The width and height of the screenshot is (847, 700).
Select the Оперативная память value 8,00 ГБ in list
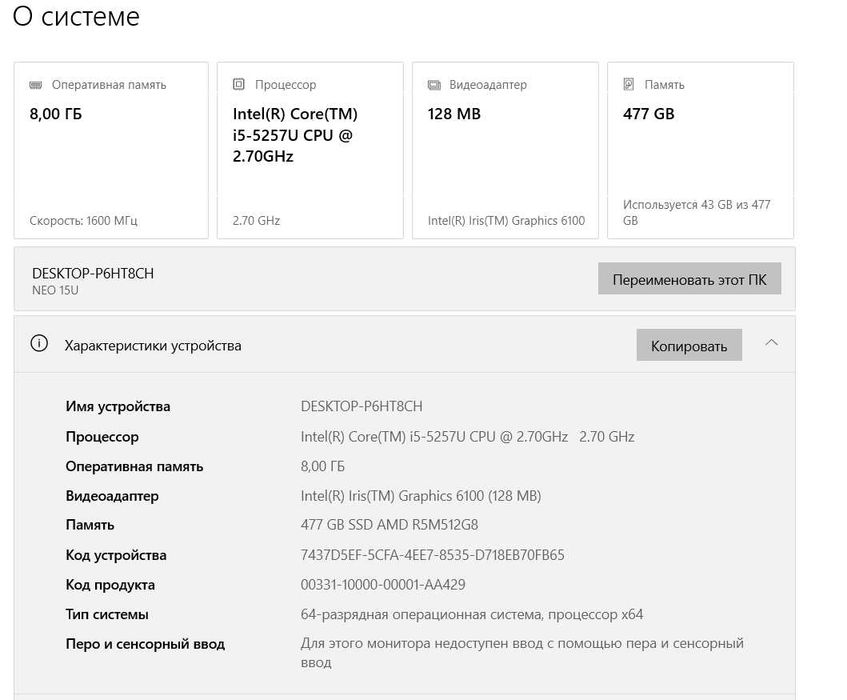322,466
